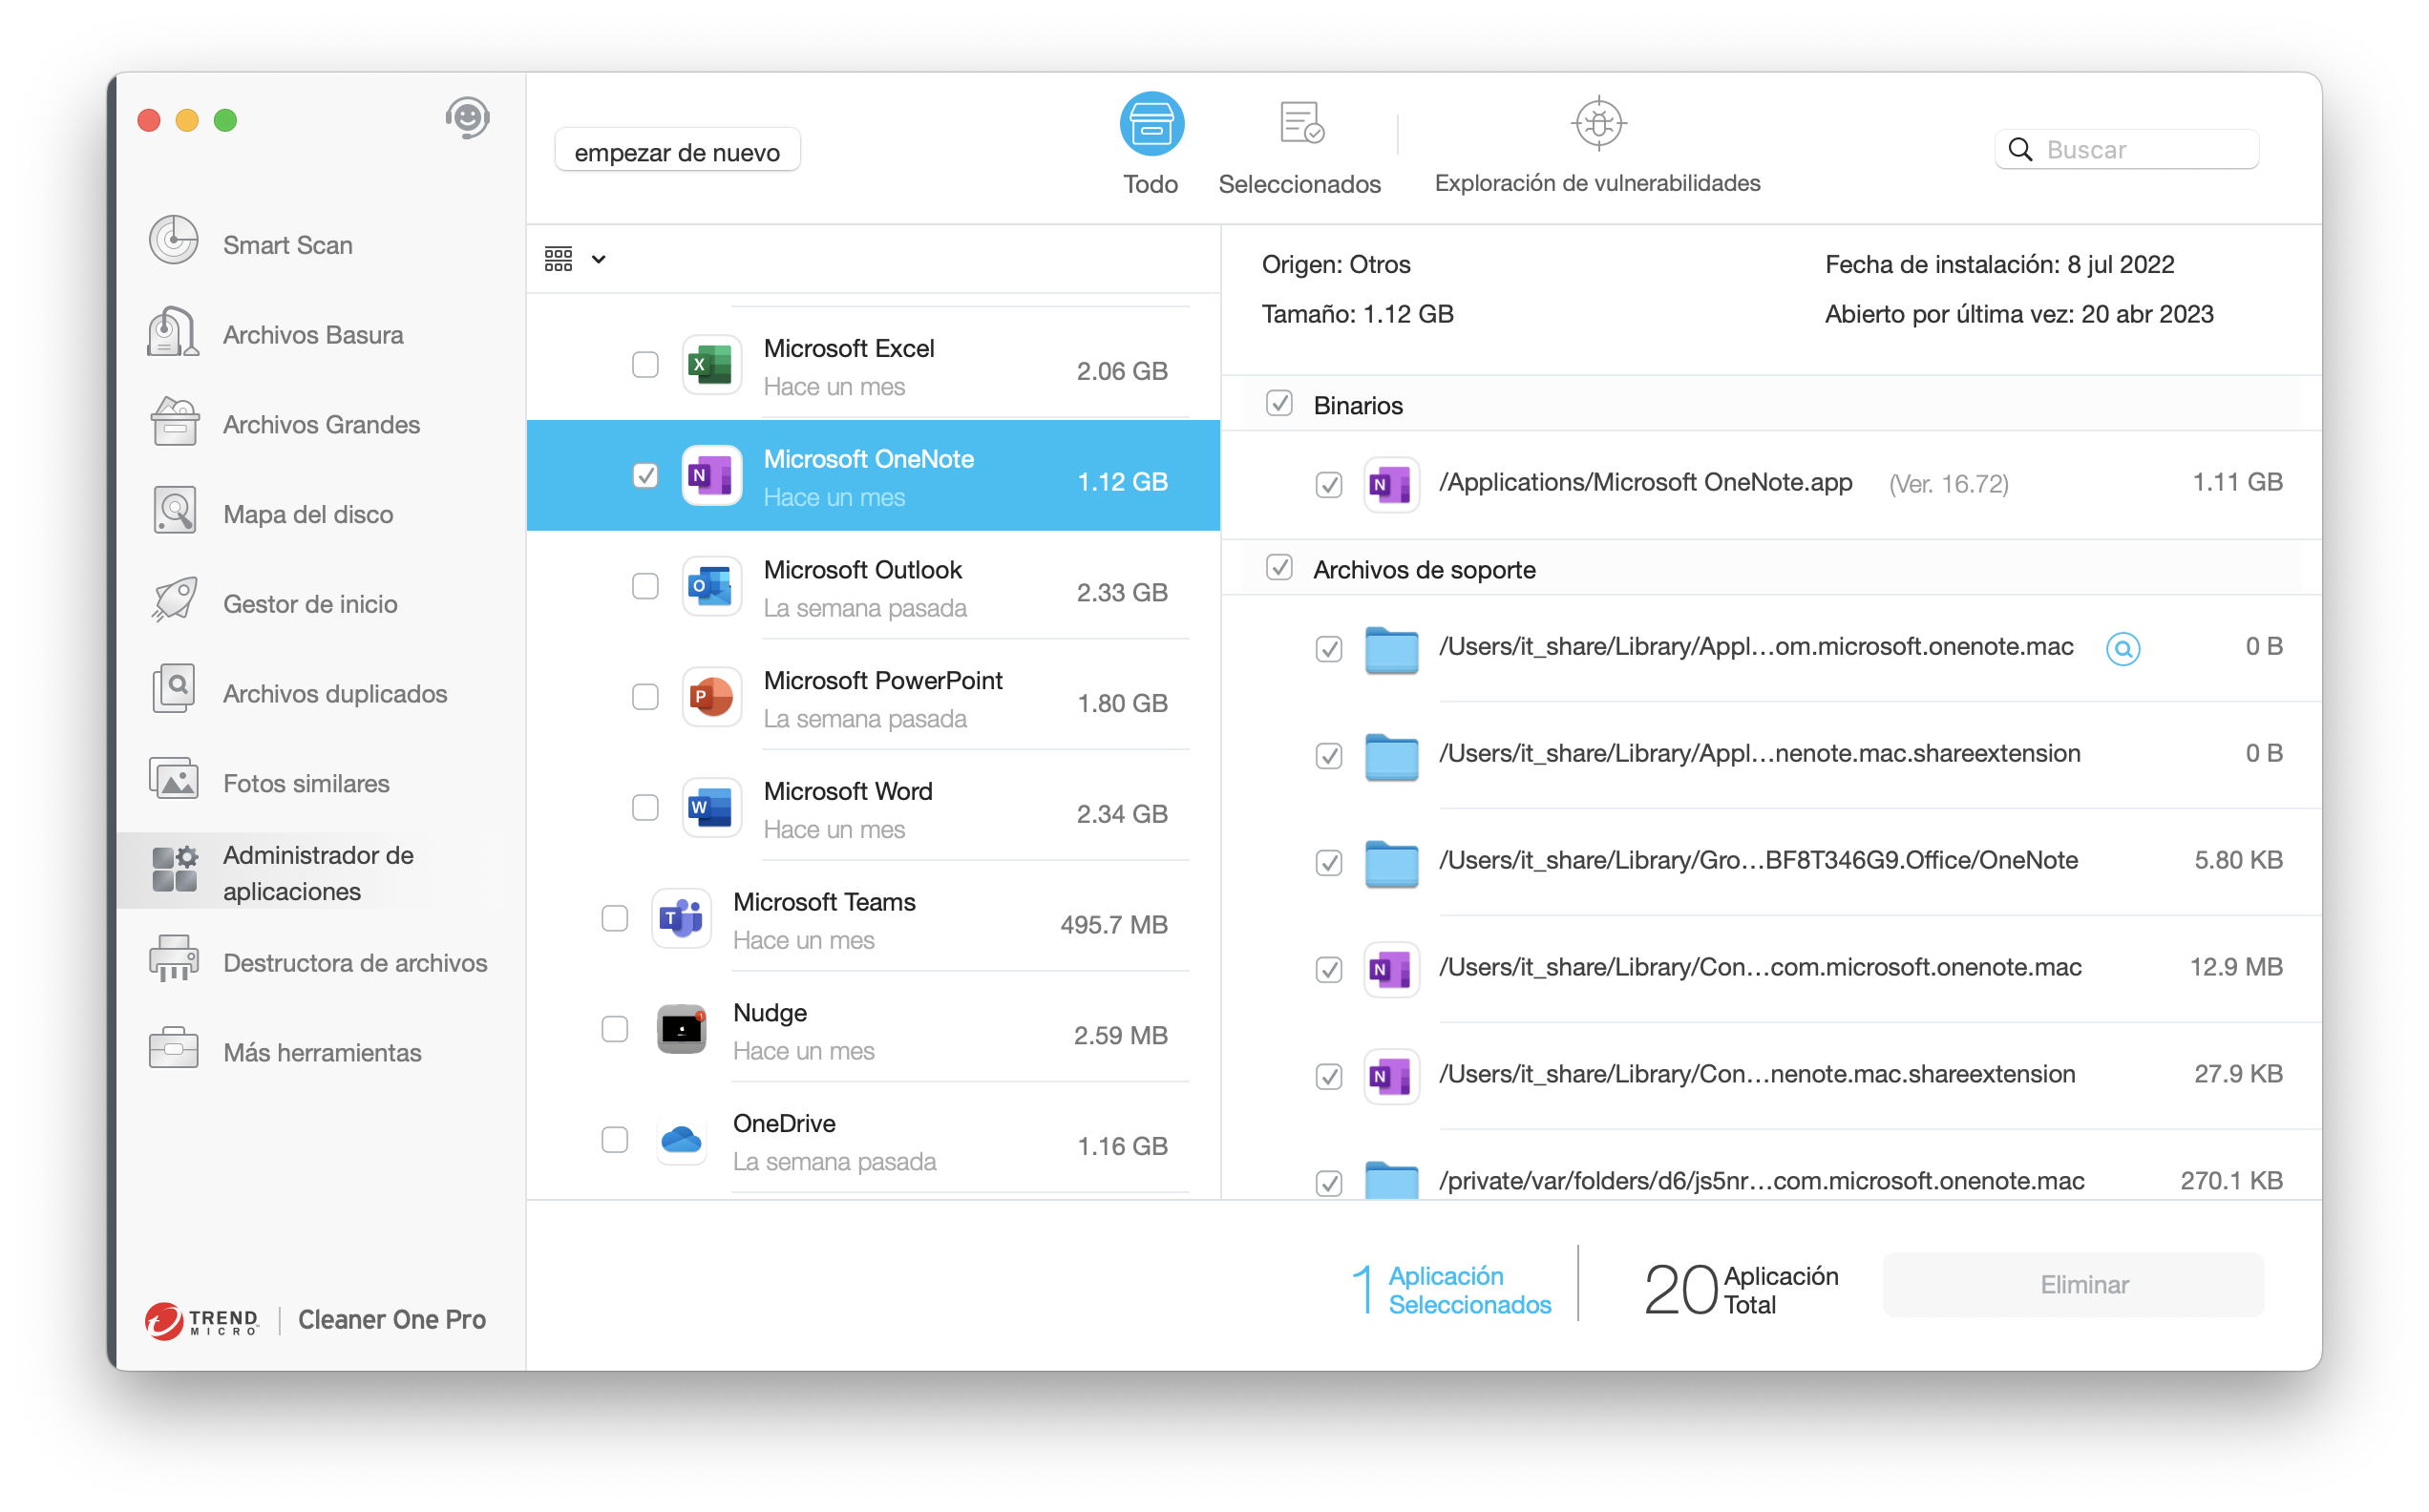Open Gestor de inicio via rocket icon

click(x=174, y=601)
